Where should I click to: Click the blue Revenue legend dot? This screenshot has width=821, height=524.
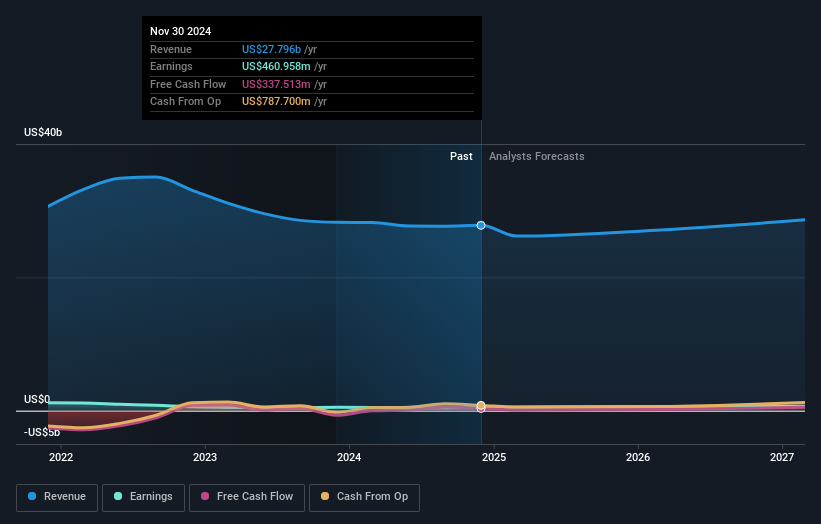pos(32,496)
